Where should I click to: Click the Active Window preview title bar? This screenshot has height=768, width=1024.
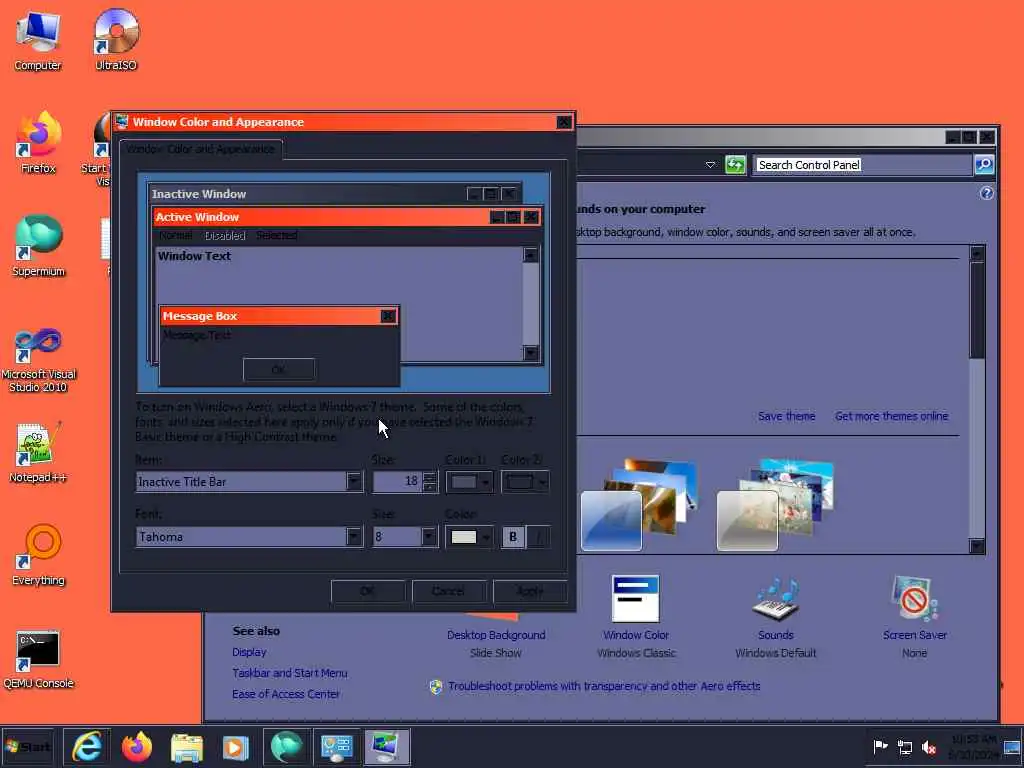(x=347, y=217)
